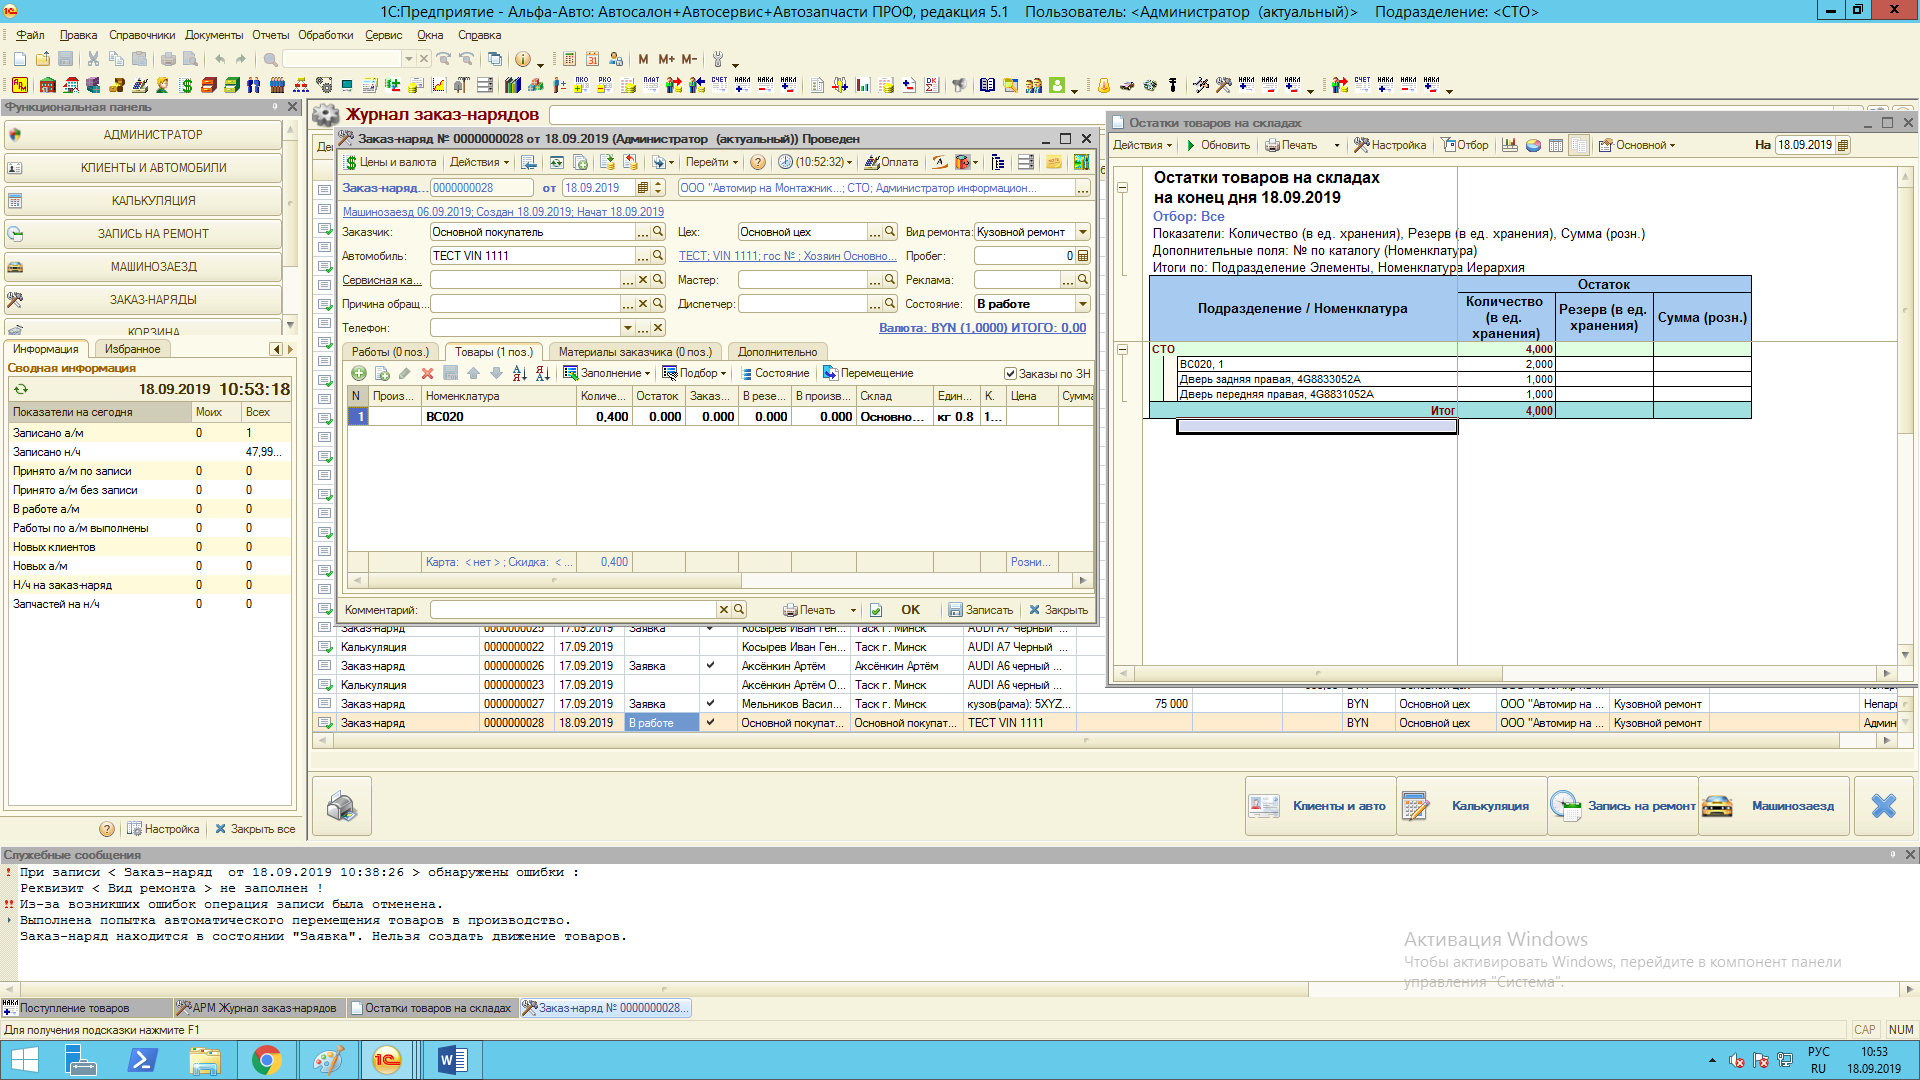Click Записать button in order window
The height and width of the screenshot is (1080, 1920).
coord(980,610)
